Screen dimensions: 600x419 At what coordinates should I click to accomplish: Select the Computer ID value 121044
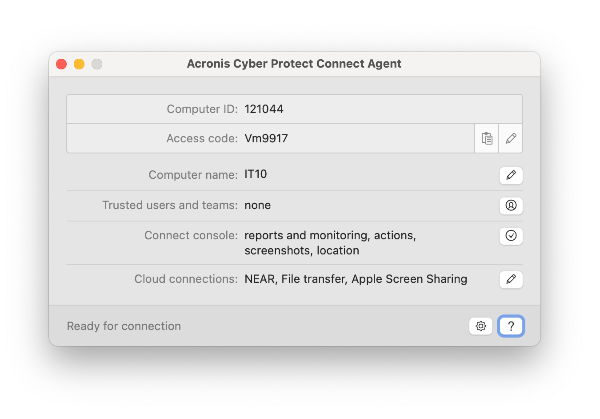264,109
